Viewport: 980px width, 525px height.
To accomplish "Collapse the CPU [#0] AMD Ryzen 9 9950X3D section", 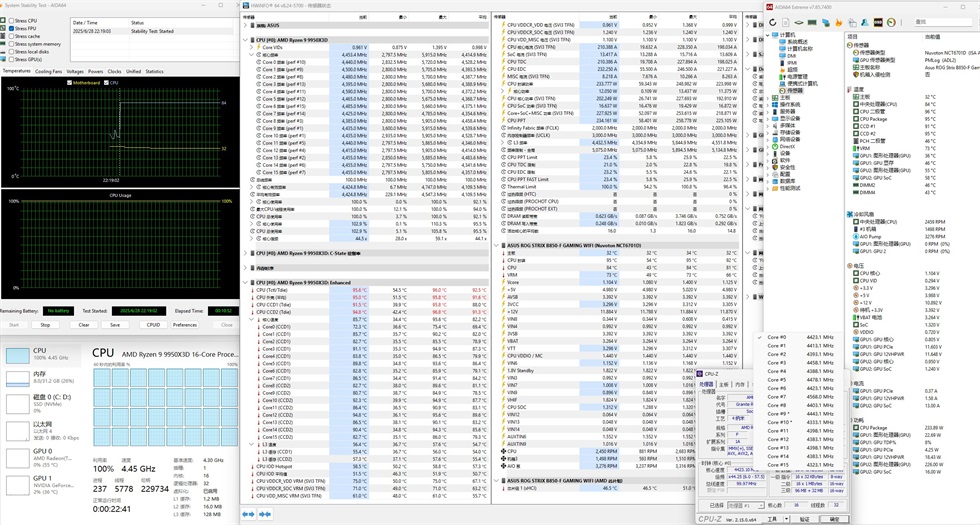I will pyautogui.click(x=245, y=39).
